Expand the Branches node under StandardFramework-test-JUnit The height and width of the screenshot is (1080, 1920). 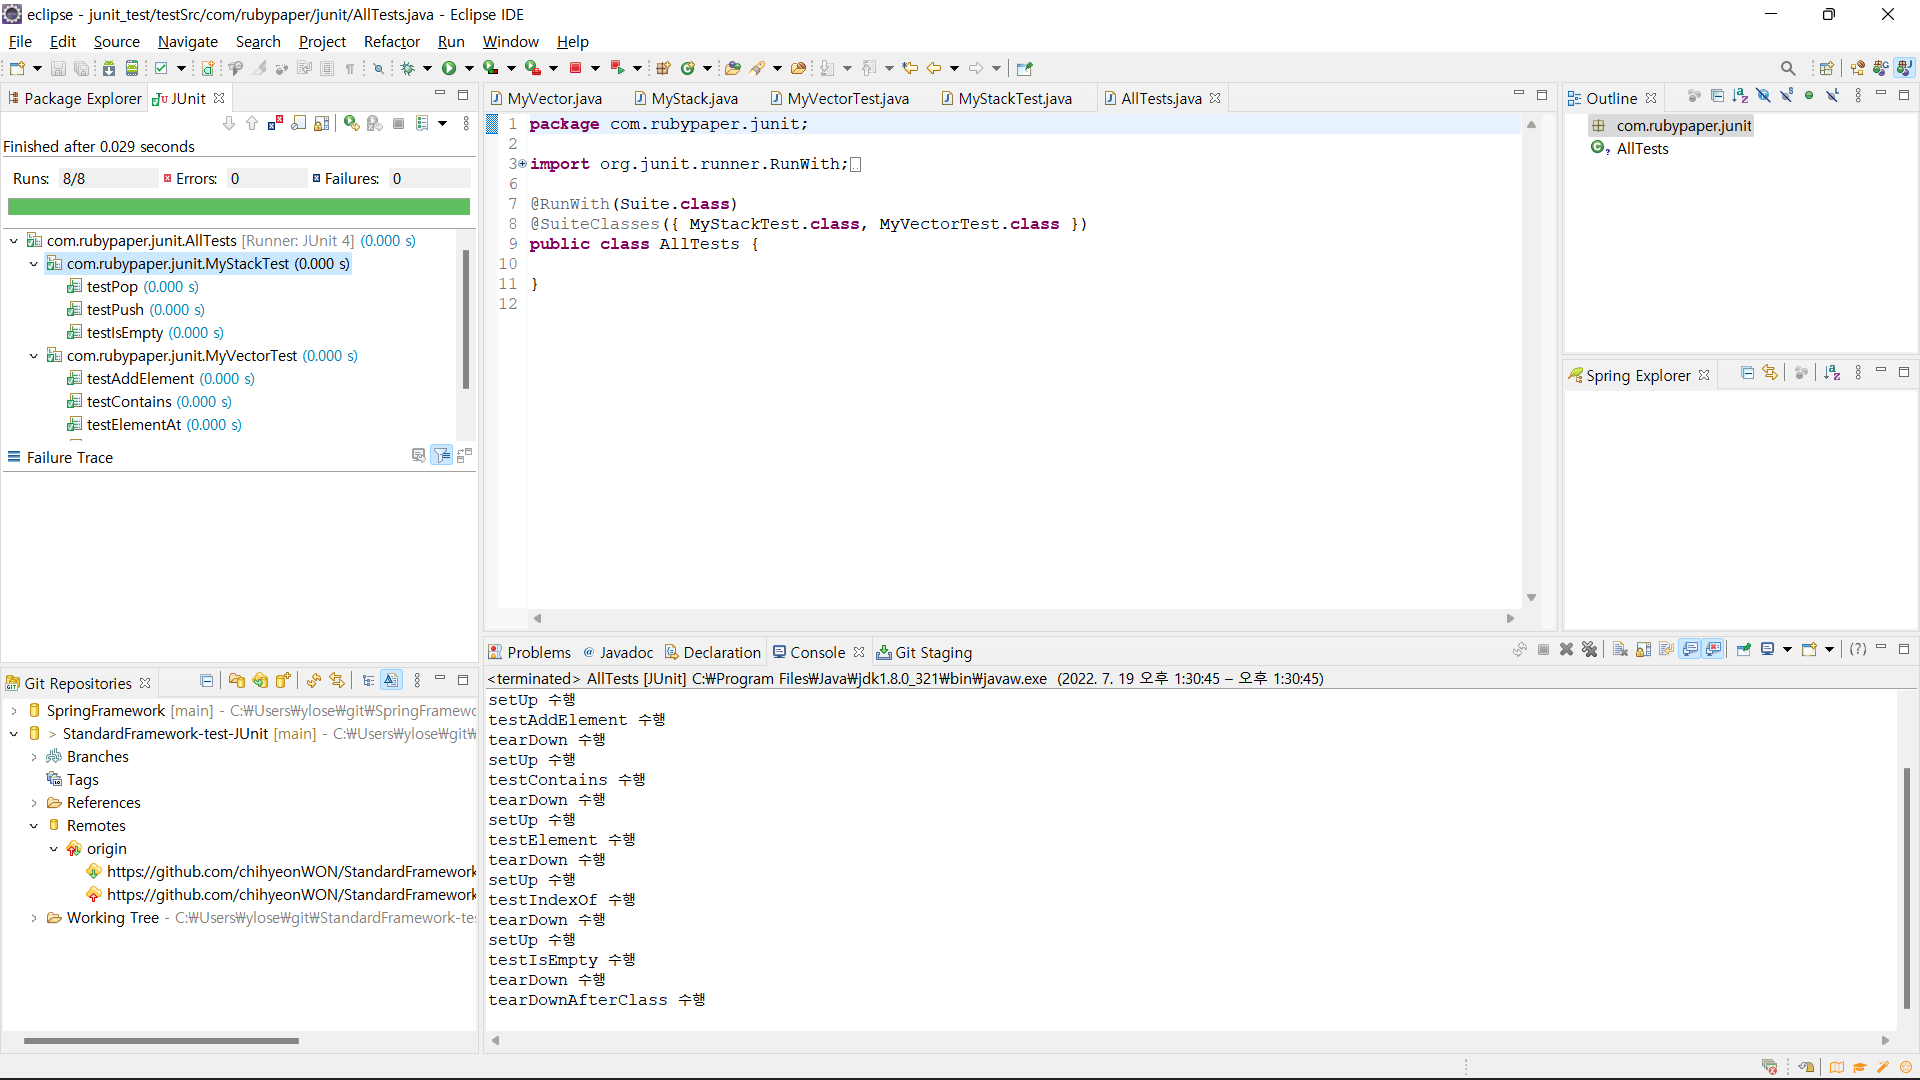(x=33, y=757)
